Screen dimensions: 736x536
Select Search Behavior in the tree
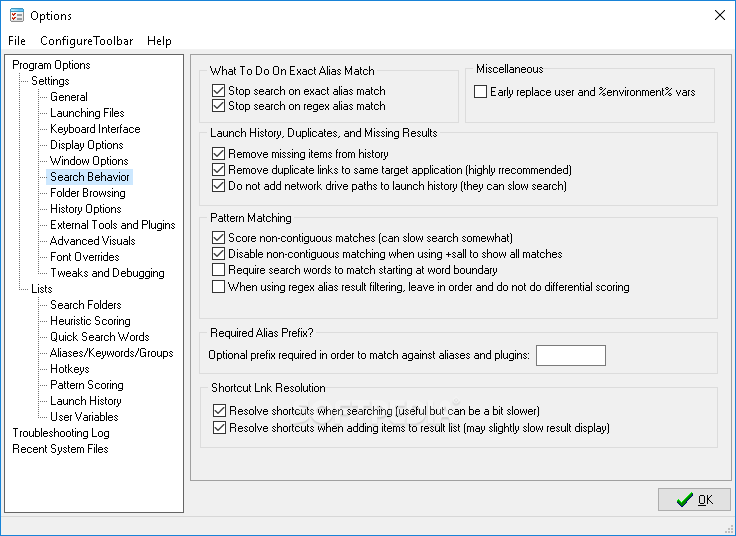tap(90, 176)
